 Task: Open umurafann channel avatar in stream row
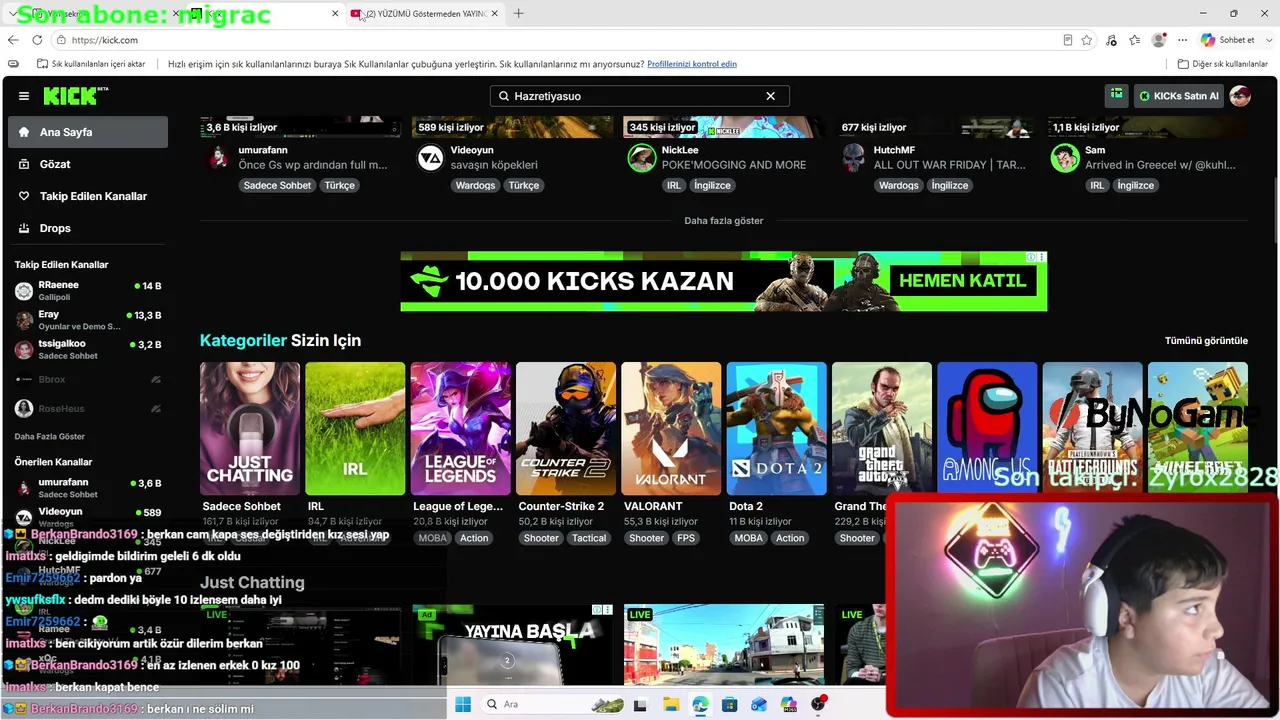218,158
